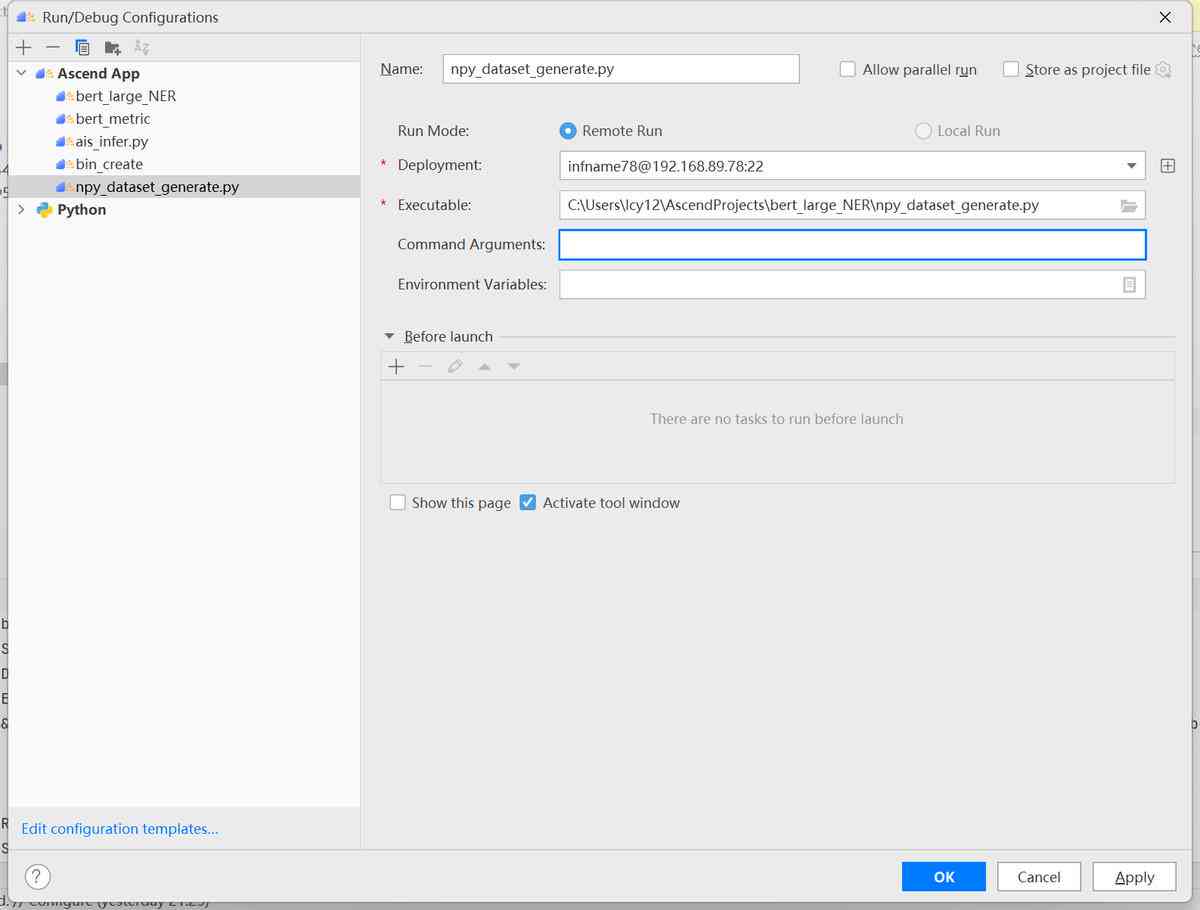Open deployment add button beside combo box
1200x910 pixels.
tap(1167, 166)
